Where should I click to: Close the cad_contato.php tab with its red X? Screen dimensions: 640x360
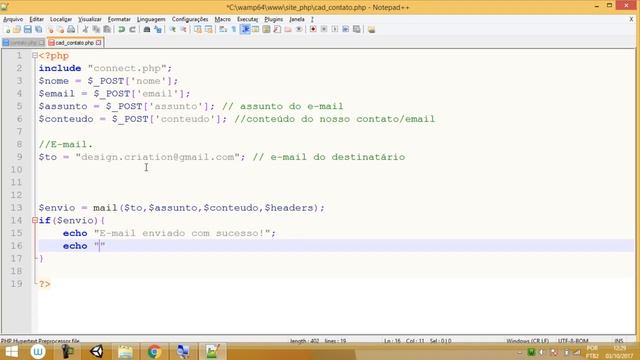tap(99, 42)
